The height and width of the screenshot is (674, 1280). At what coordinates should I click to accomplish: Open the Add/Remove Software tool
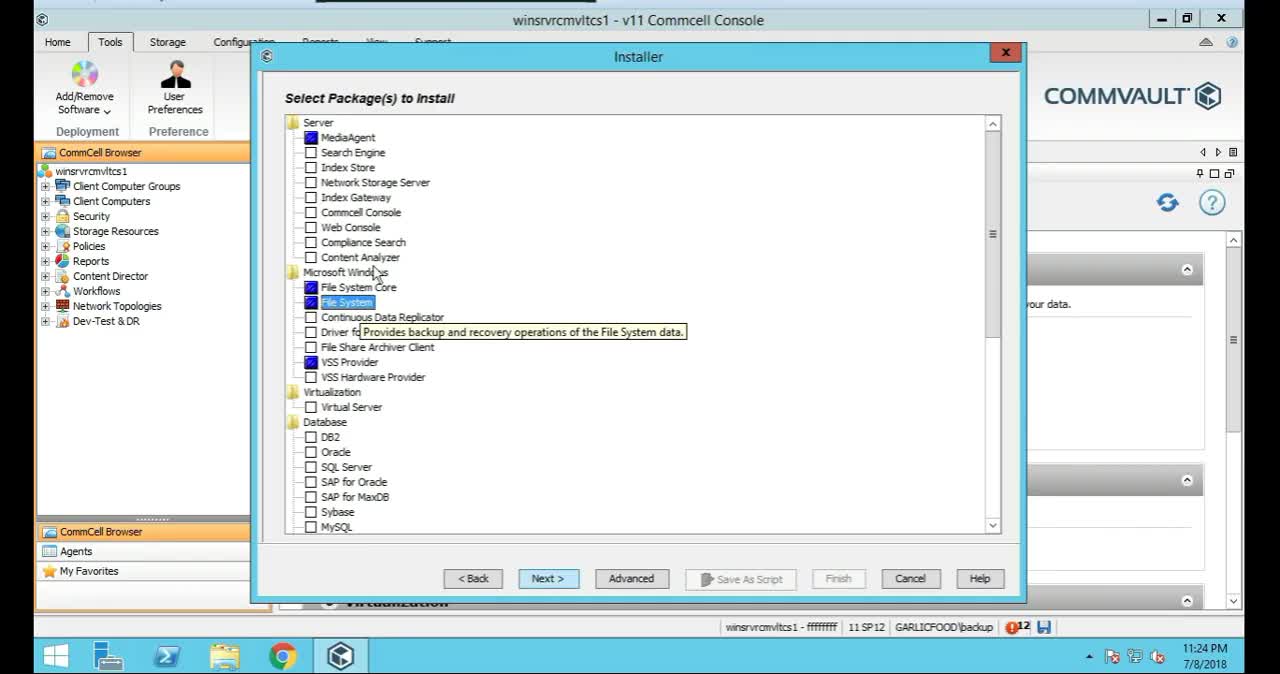click(x=84, y=88)
